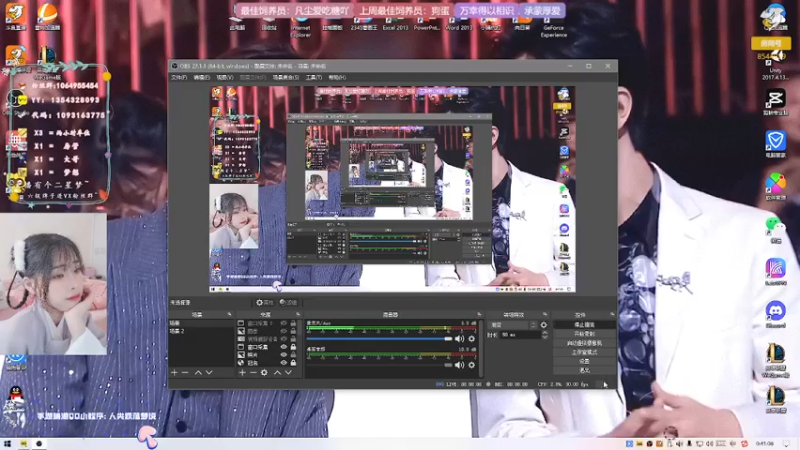The width and height of the screenshot is (800, 450).
Task: Toggle eye on the bright image source row
Action: tap(284, 355)
